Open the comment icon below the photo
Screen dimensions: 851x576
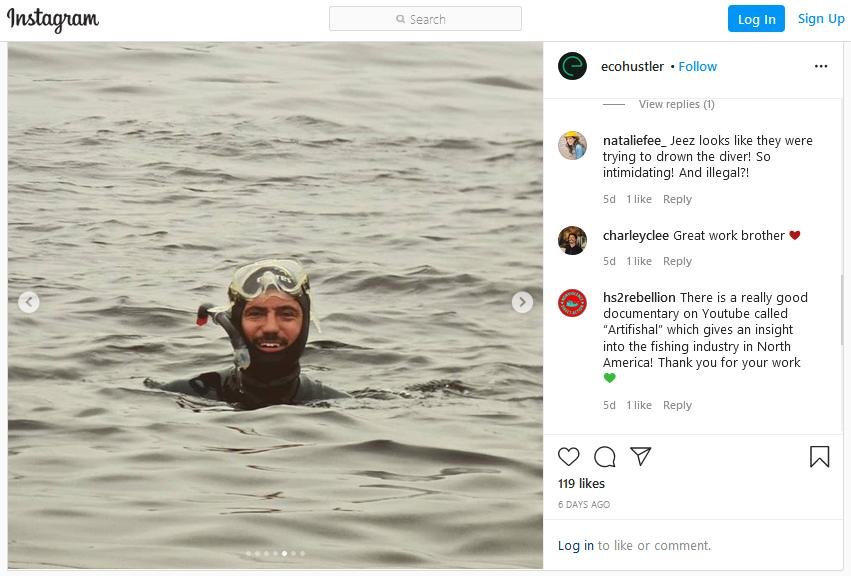(x=604, y=457)
